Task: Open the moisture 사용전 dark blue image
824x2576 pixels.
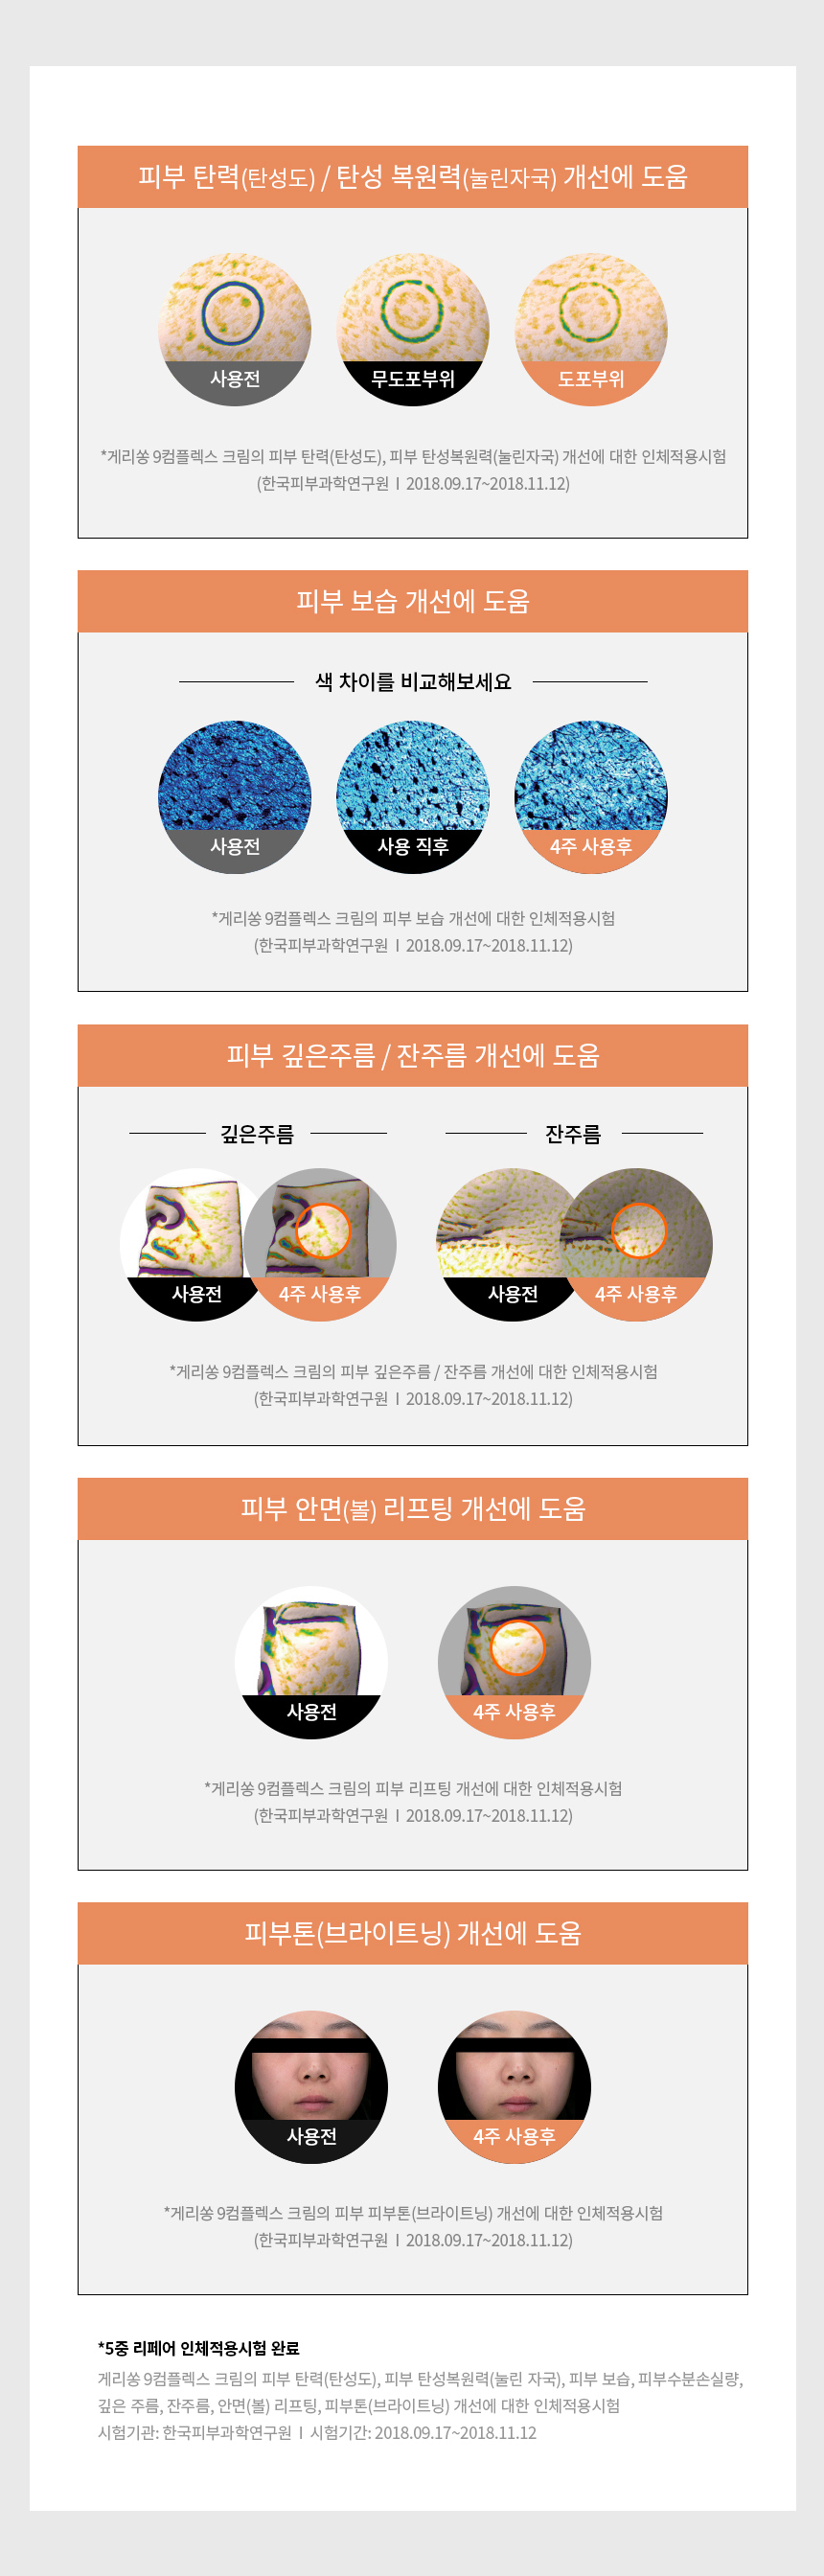Action: [x=235, y=797]
